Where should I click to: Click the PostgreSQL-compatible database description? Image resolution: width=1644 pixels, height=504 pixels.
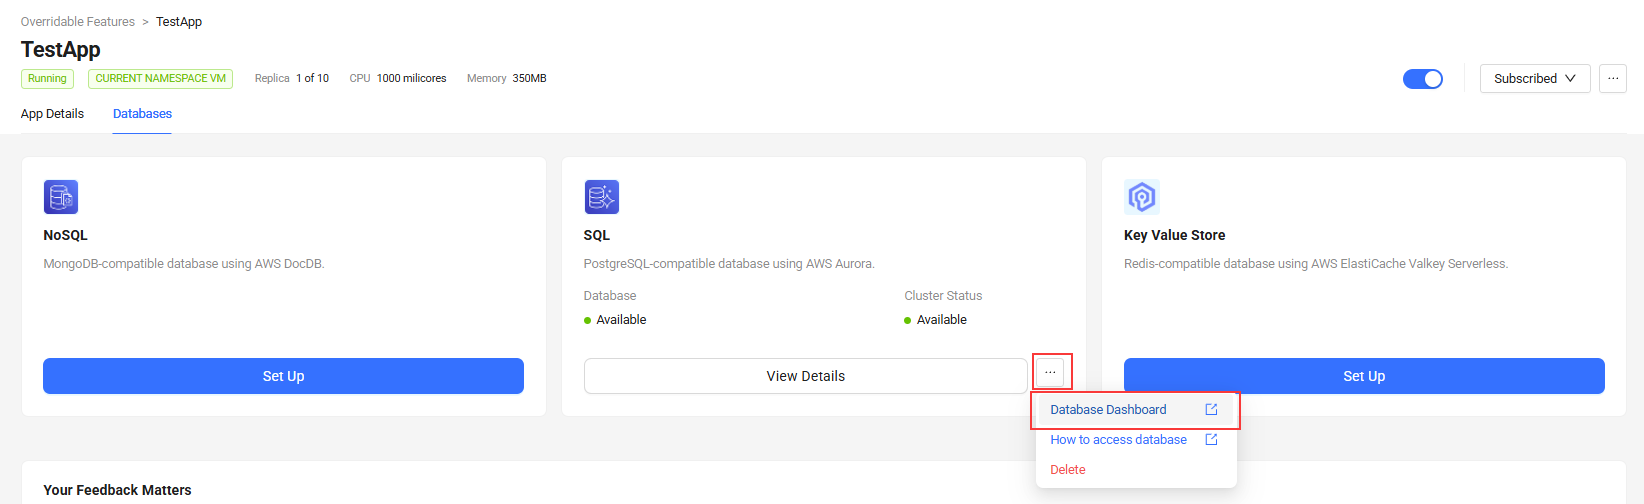tap(729, 264)
